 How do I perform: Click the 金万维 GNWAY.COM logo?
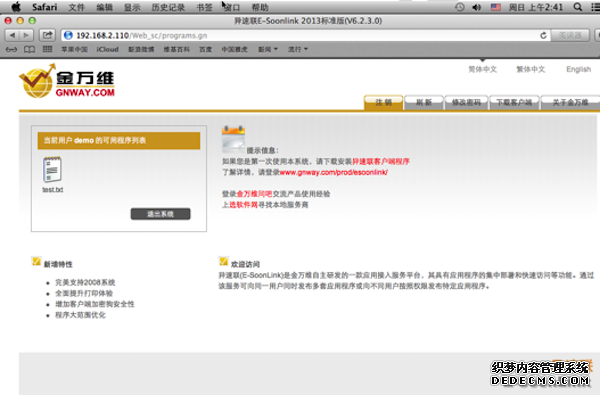pos(67,81)
